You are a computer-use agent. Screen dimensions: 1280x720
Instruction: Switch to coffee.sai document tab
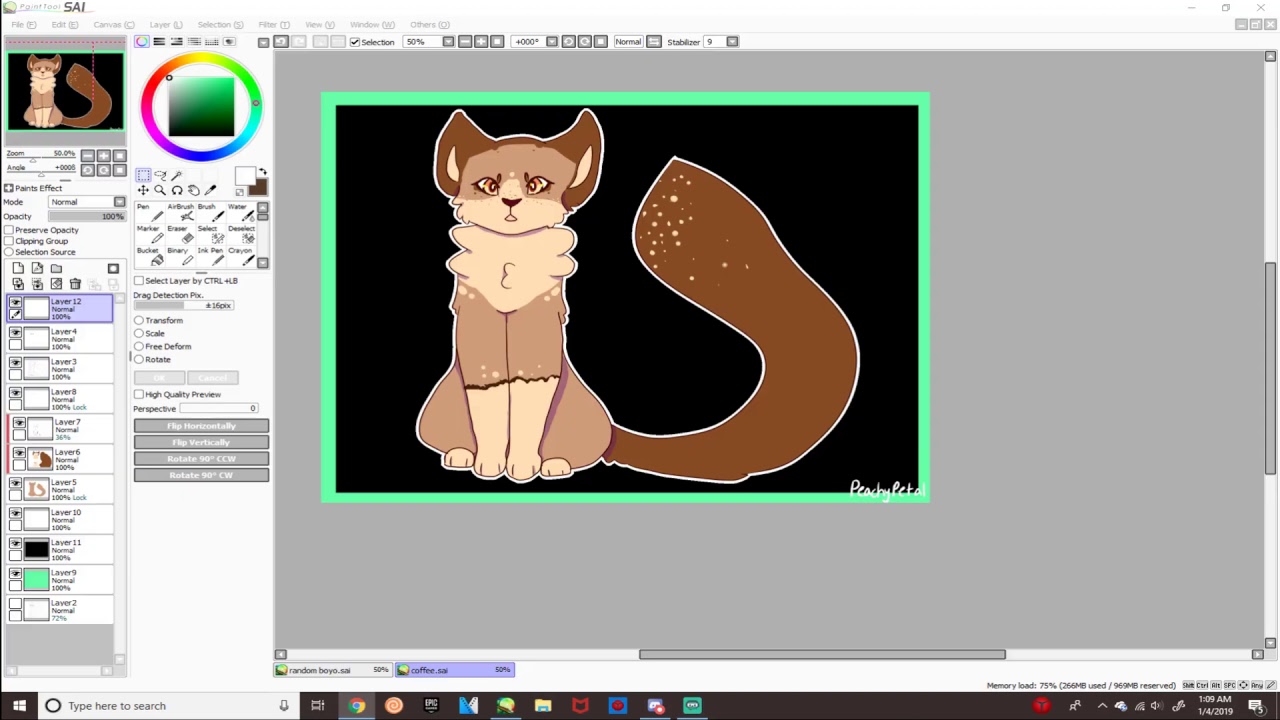(454, 670)
